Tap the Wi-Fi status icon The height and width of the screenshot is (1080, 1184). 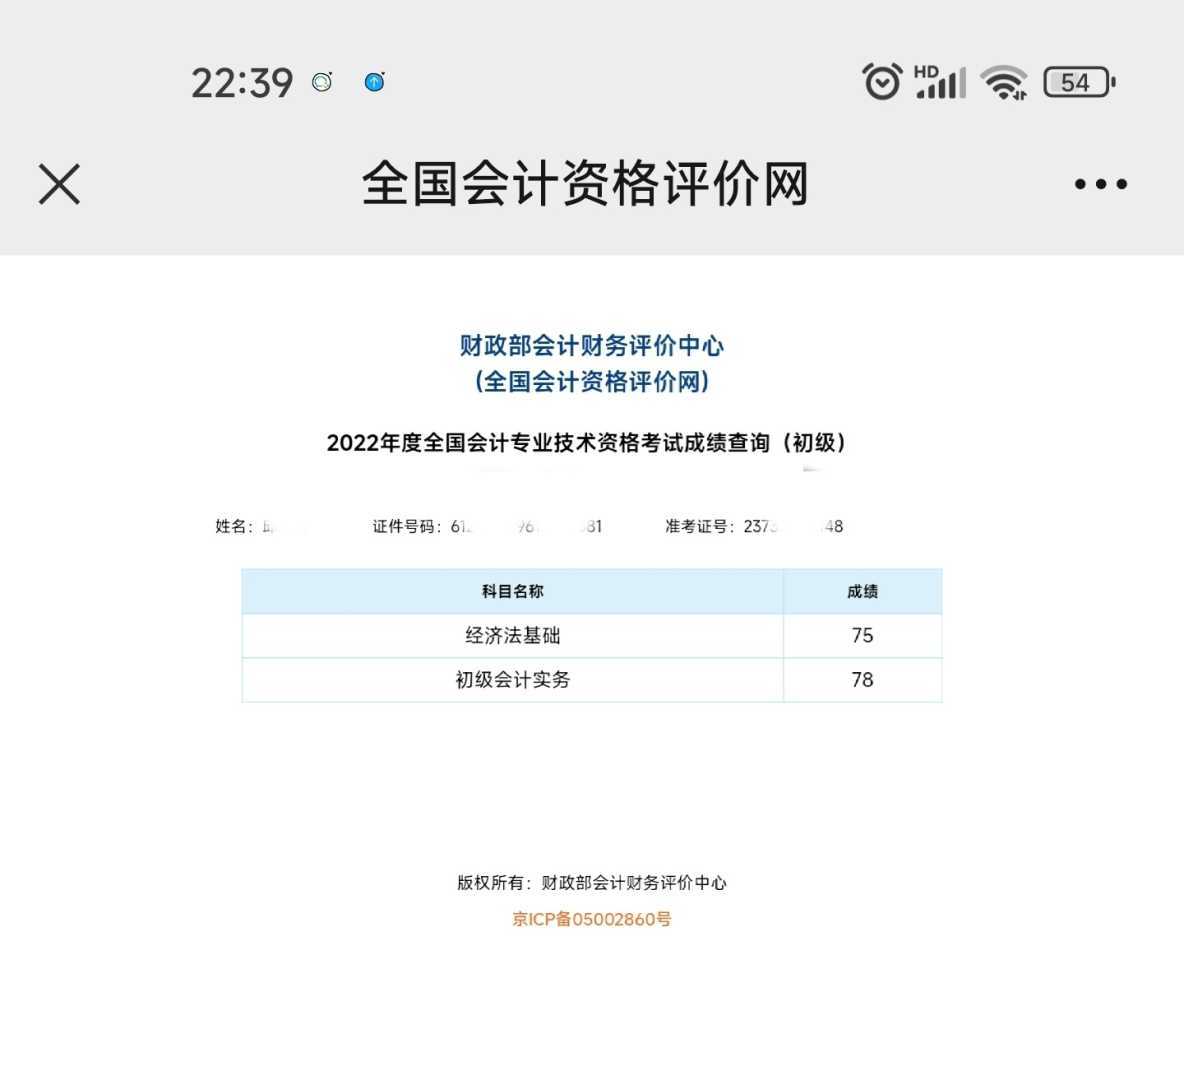click(x=1003, y=82)
